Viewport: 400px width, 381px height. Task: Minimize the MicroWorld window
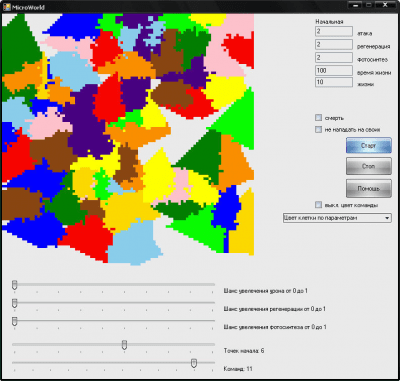pos(356,5)
